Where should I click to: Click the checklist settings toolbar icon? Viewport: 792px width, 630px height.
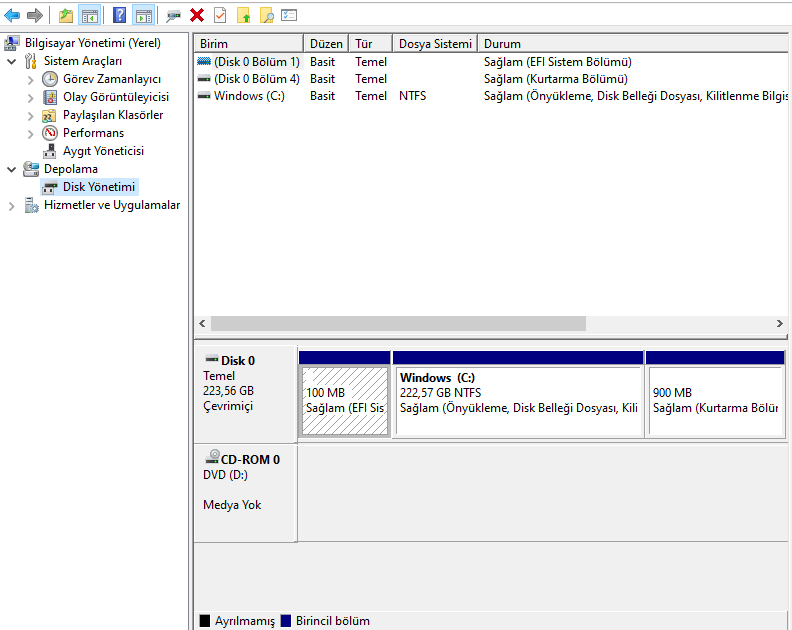(289, 15)
